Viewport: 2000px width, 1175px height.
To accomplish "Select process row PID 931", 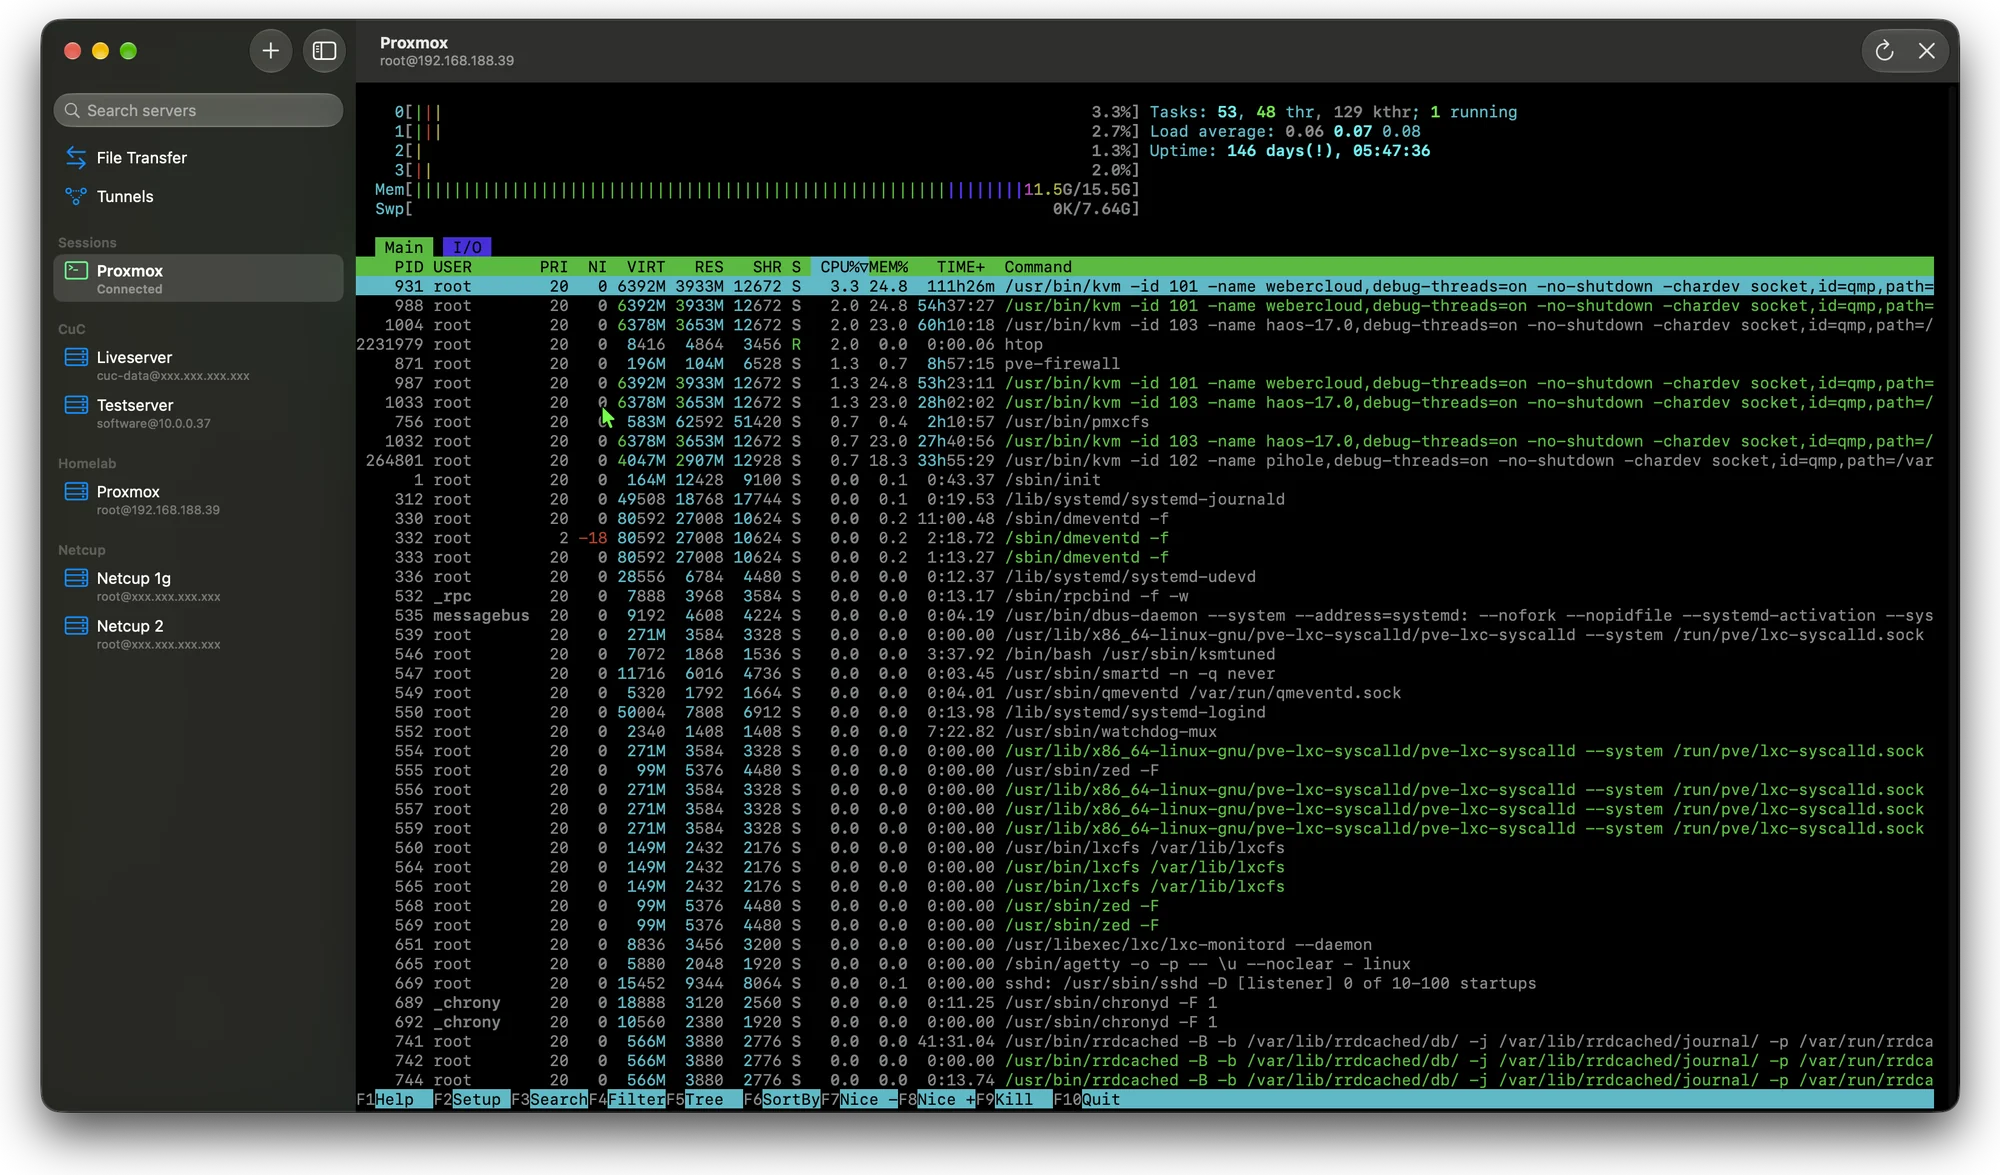I will [x=1144, y=287].
